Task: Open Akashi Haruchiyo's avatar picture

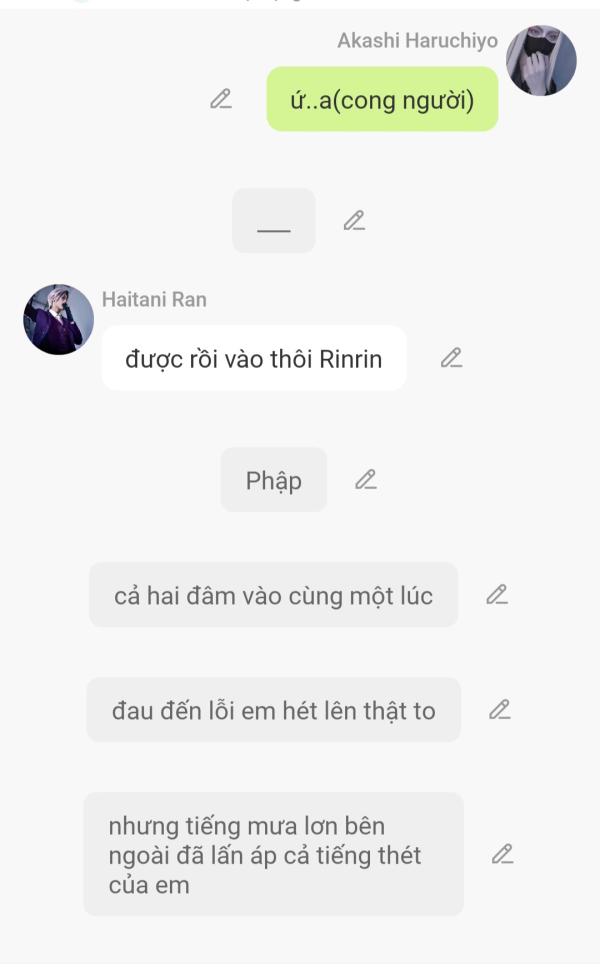Action: point(541,60)
